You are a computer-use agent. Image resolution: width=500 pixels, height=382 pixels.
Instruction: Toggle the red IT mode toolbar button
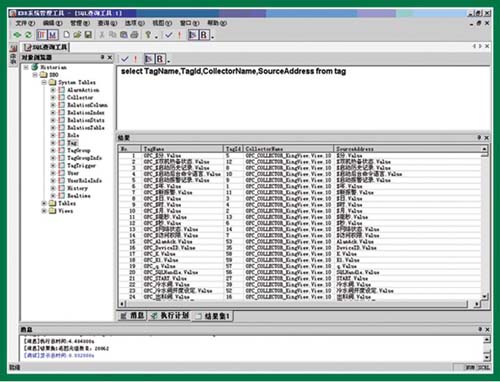(42, 35)
